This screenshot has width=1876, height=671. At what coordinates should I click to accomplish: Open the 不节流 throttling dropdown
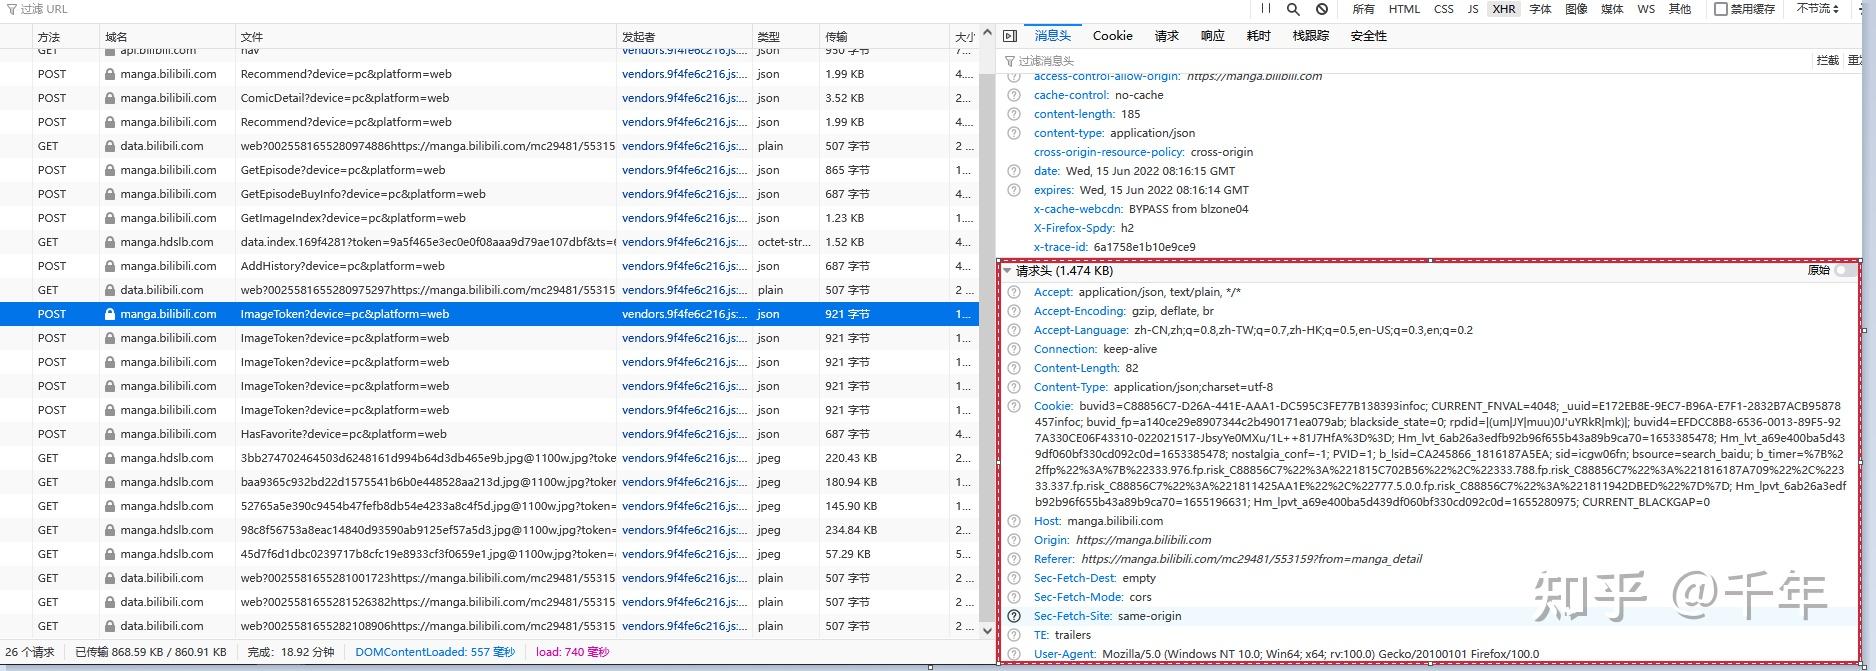click(x=1818, y=9)
